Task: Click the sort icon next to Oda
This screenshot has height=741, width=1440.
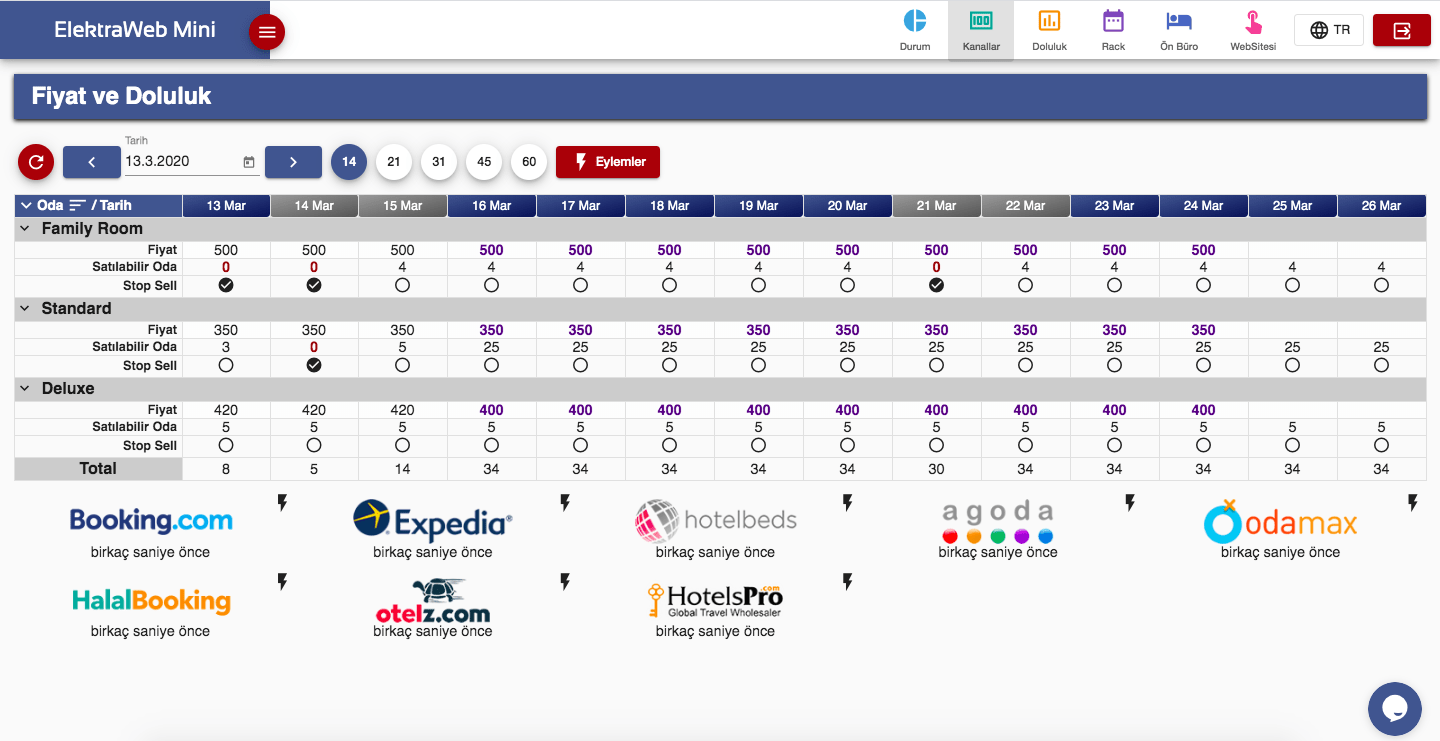Action: (77, 205)
